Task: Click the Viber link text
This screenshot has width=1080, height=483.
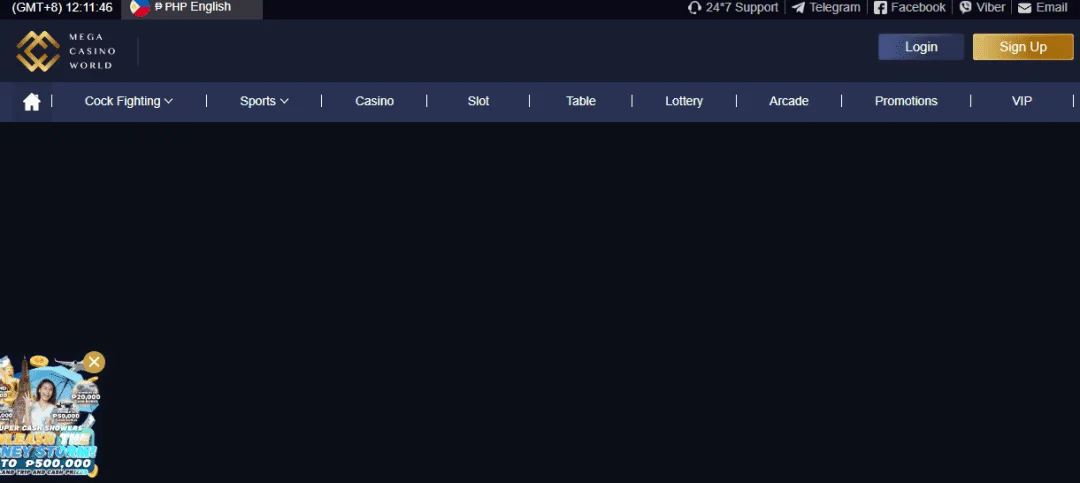Action: coord(990,8)
